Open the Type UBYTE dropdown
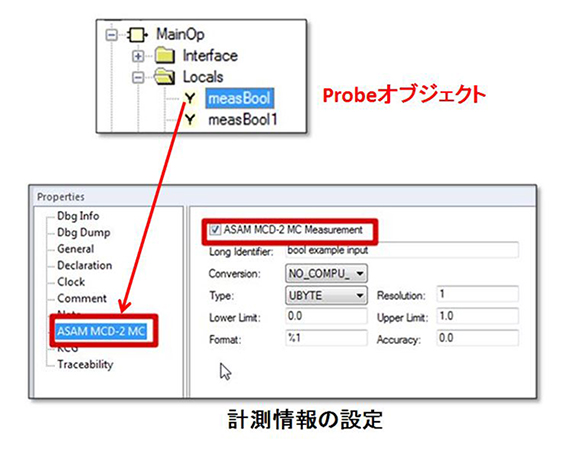 point(326,295)
